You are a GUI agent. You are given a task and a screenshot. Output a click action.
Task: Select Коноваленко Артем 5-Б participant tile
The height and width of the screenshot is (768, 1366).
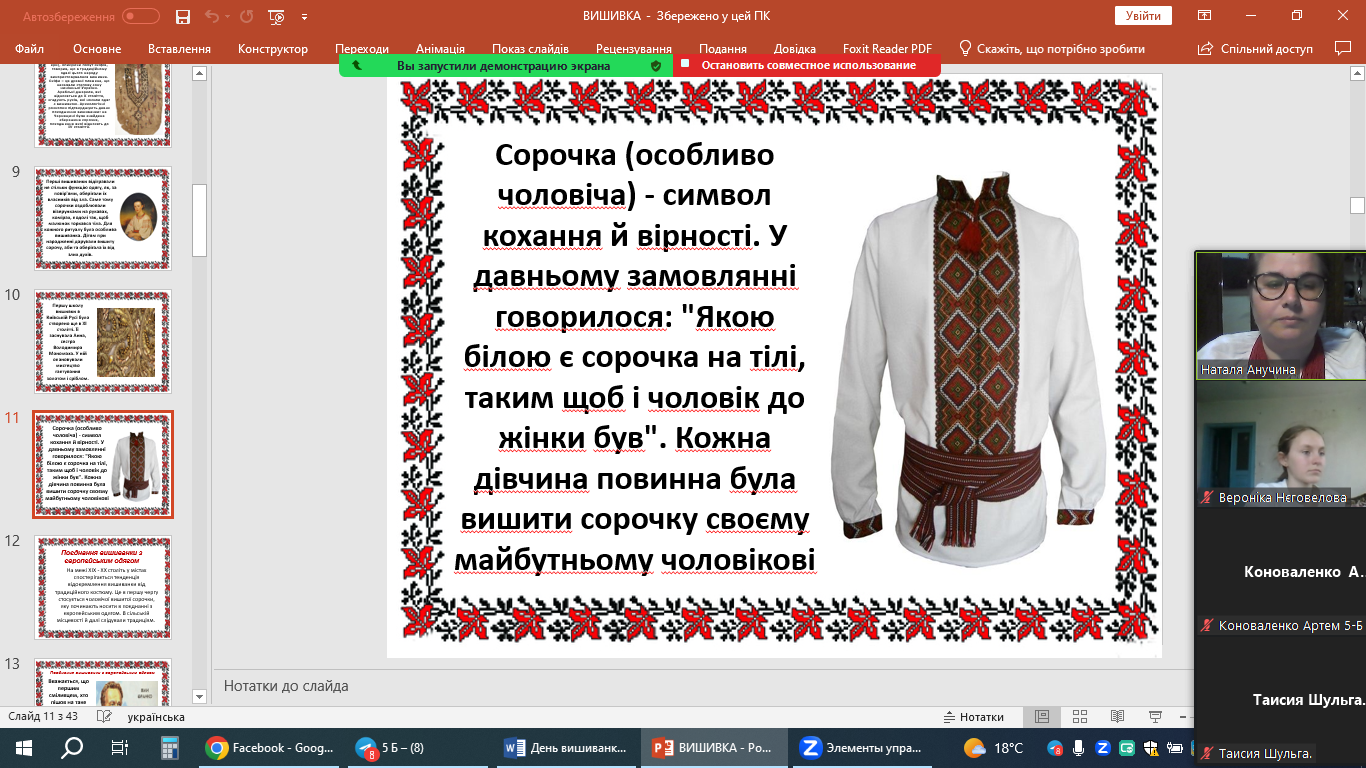tap(1280, 572)
